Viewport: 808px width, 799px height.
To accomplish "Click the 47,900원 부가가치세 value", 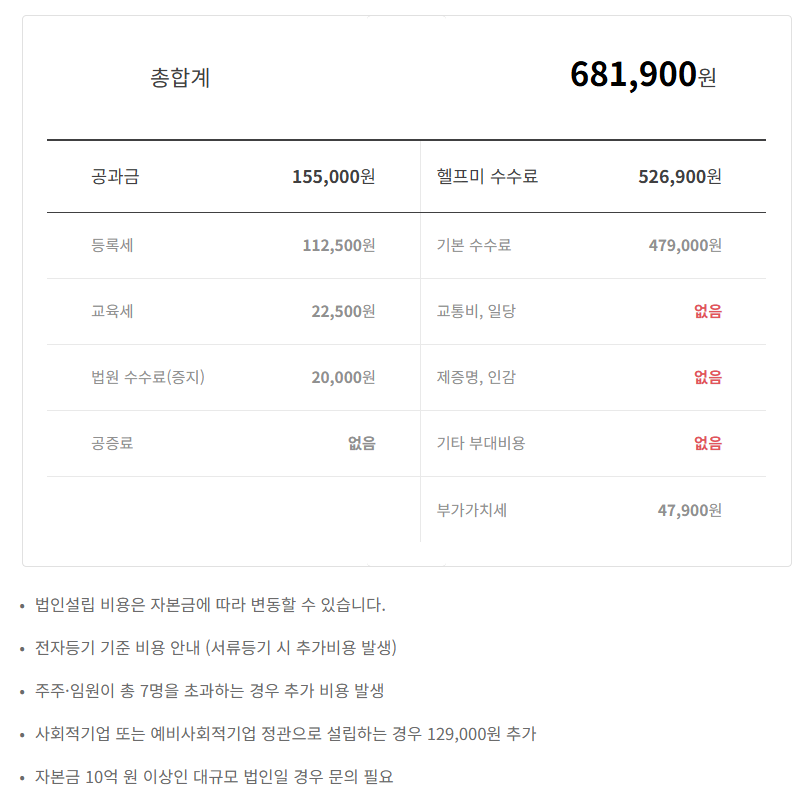I will point(689,510).
